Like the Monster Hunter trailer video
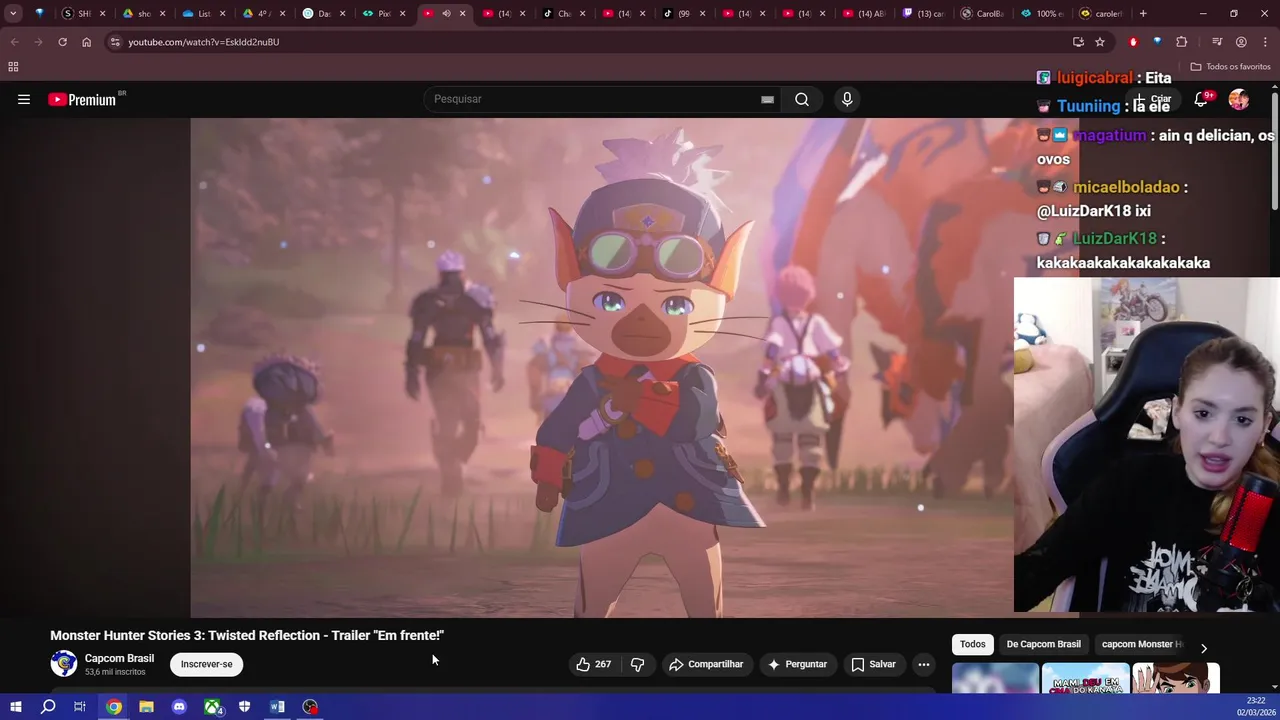 tap(593, 664)
